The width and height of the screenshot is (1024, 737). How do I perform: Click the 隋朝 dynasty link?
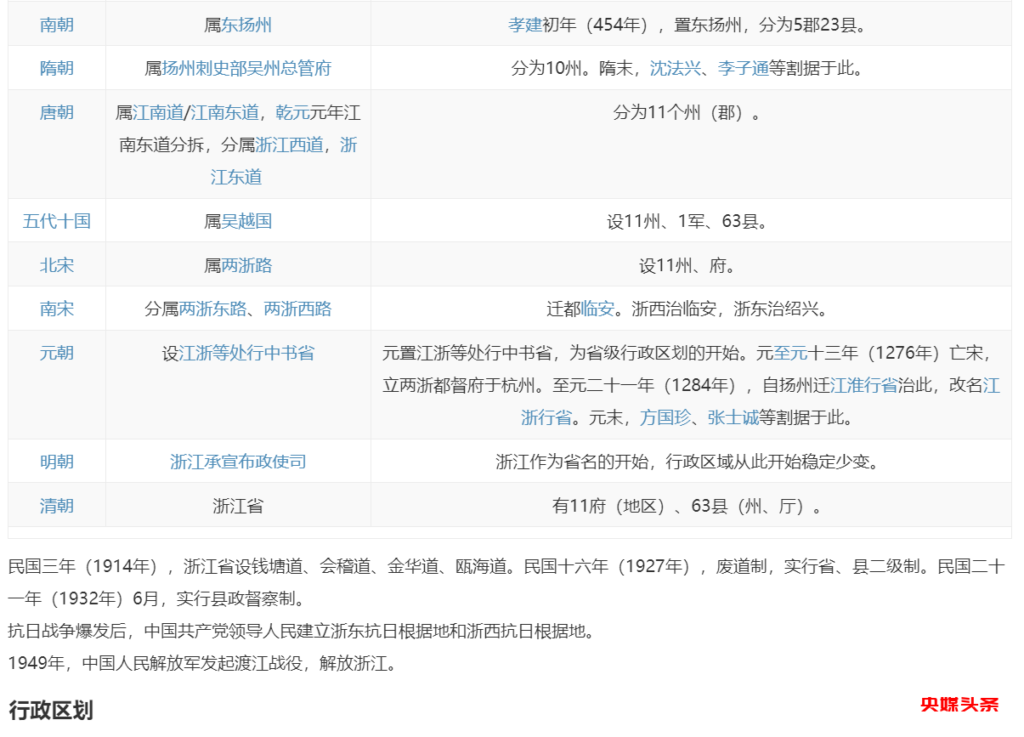[57, 69]
